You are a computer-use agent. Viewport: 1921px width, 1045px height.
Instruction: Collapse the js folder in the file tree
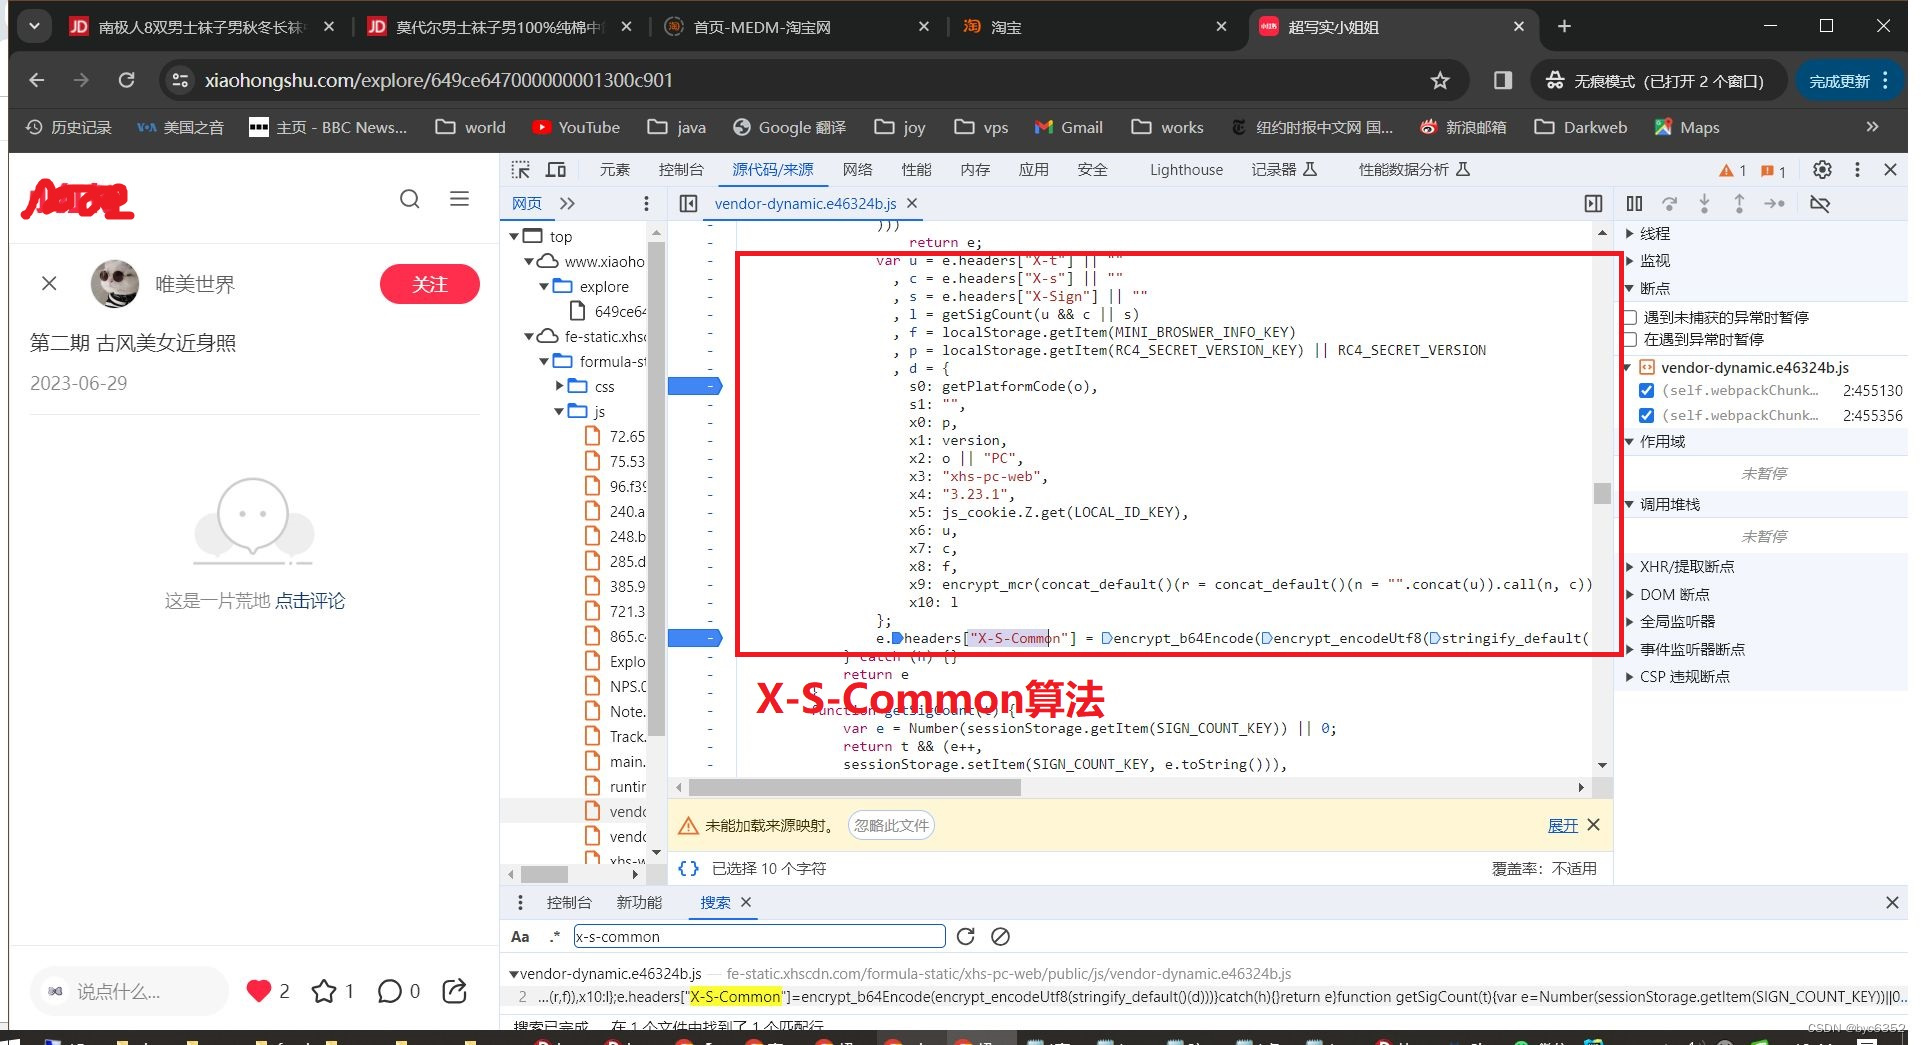click(x=558, y=410)
